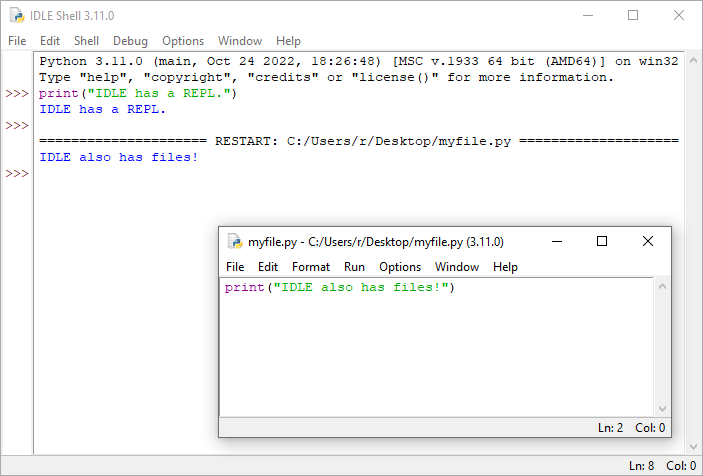The height and width of the screenshot is (476, 703).
Task: Open the Window menu in IDLE Shell
Action: click(x=240, y=41)
